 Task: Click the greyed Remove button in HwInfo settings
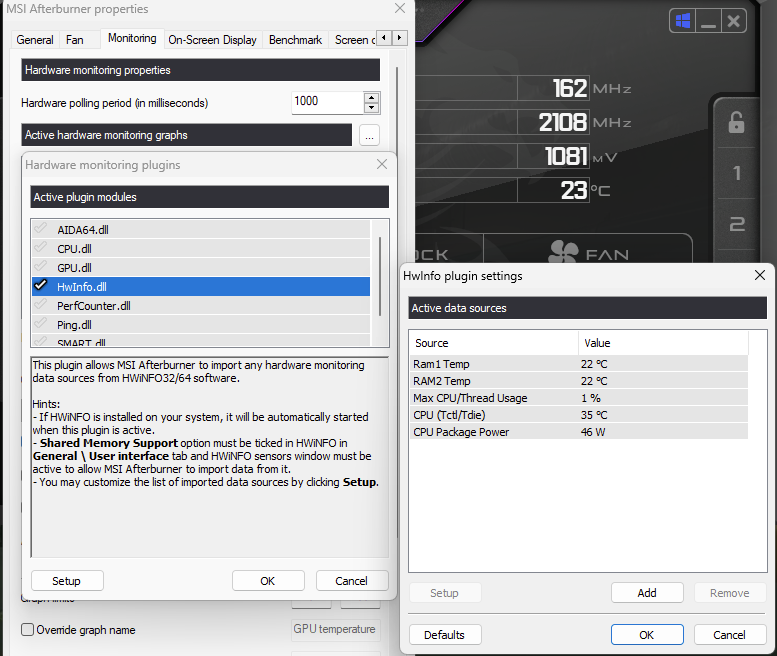(730, 593)
